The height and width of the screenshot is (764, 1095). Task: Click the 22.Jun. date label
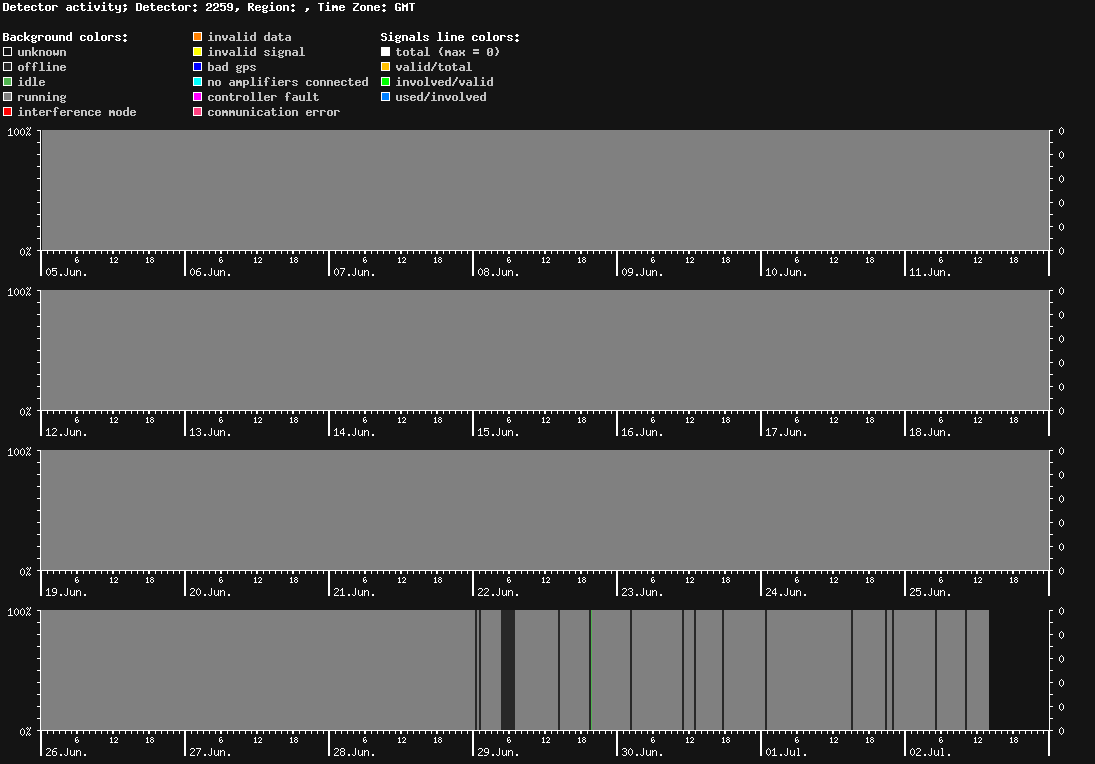(x=499, y=592)
